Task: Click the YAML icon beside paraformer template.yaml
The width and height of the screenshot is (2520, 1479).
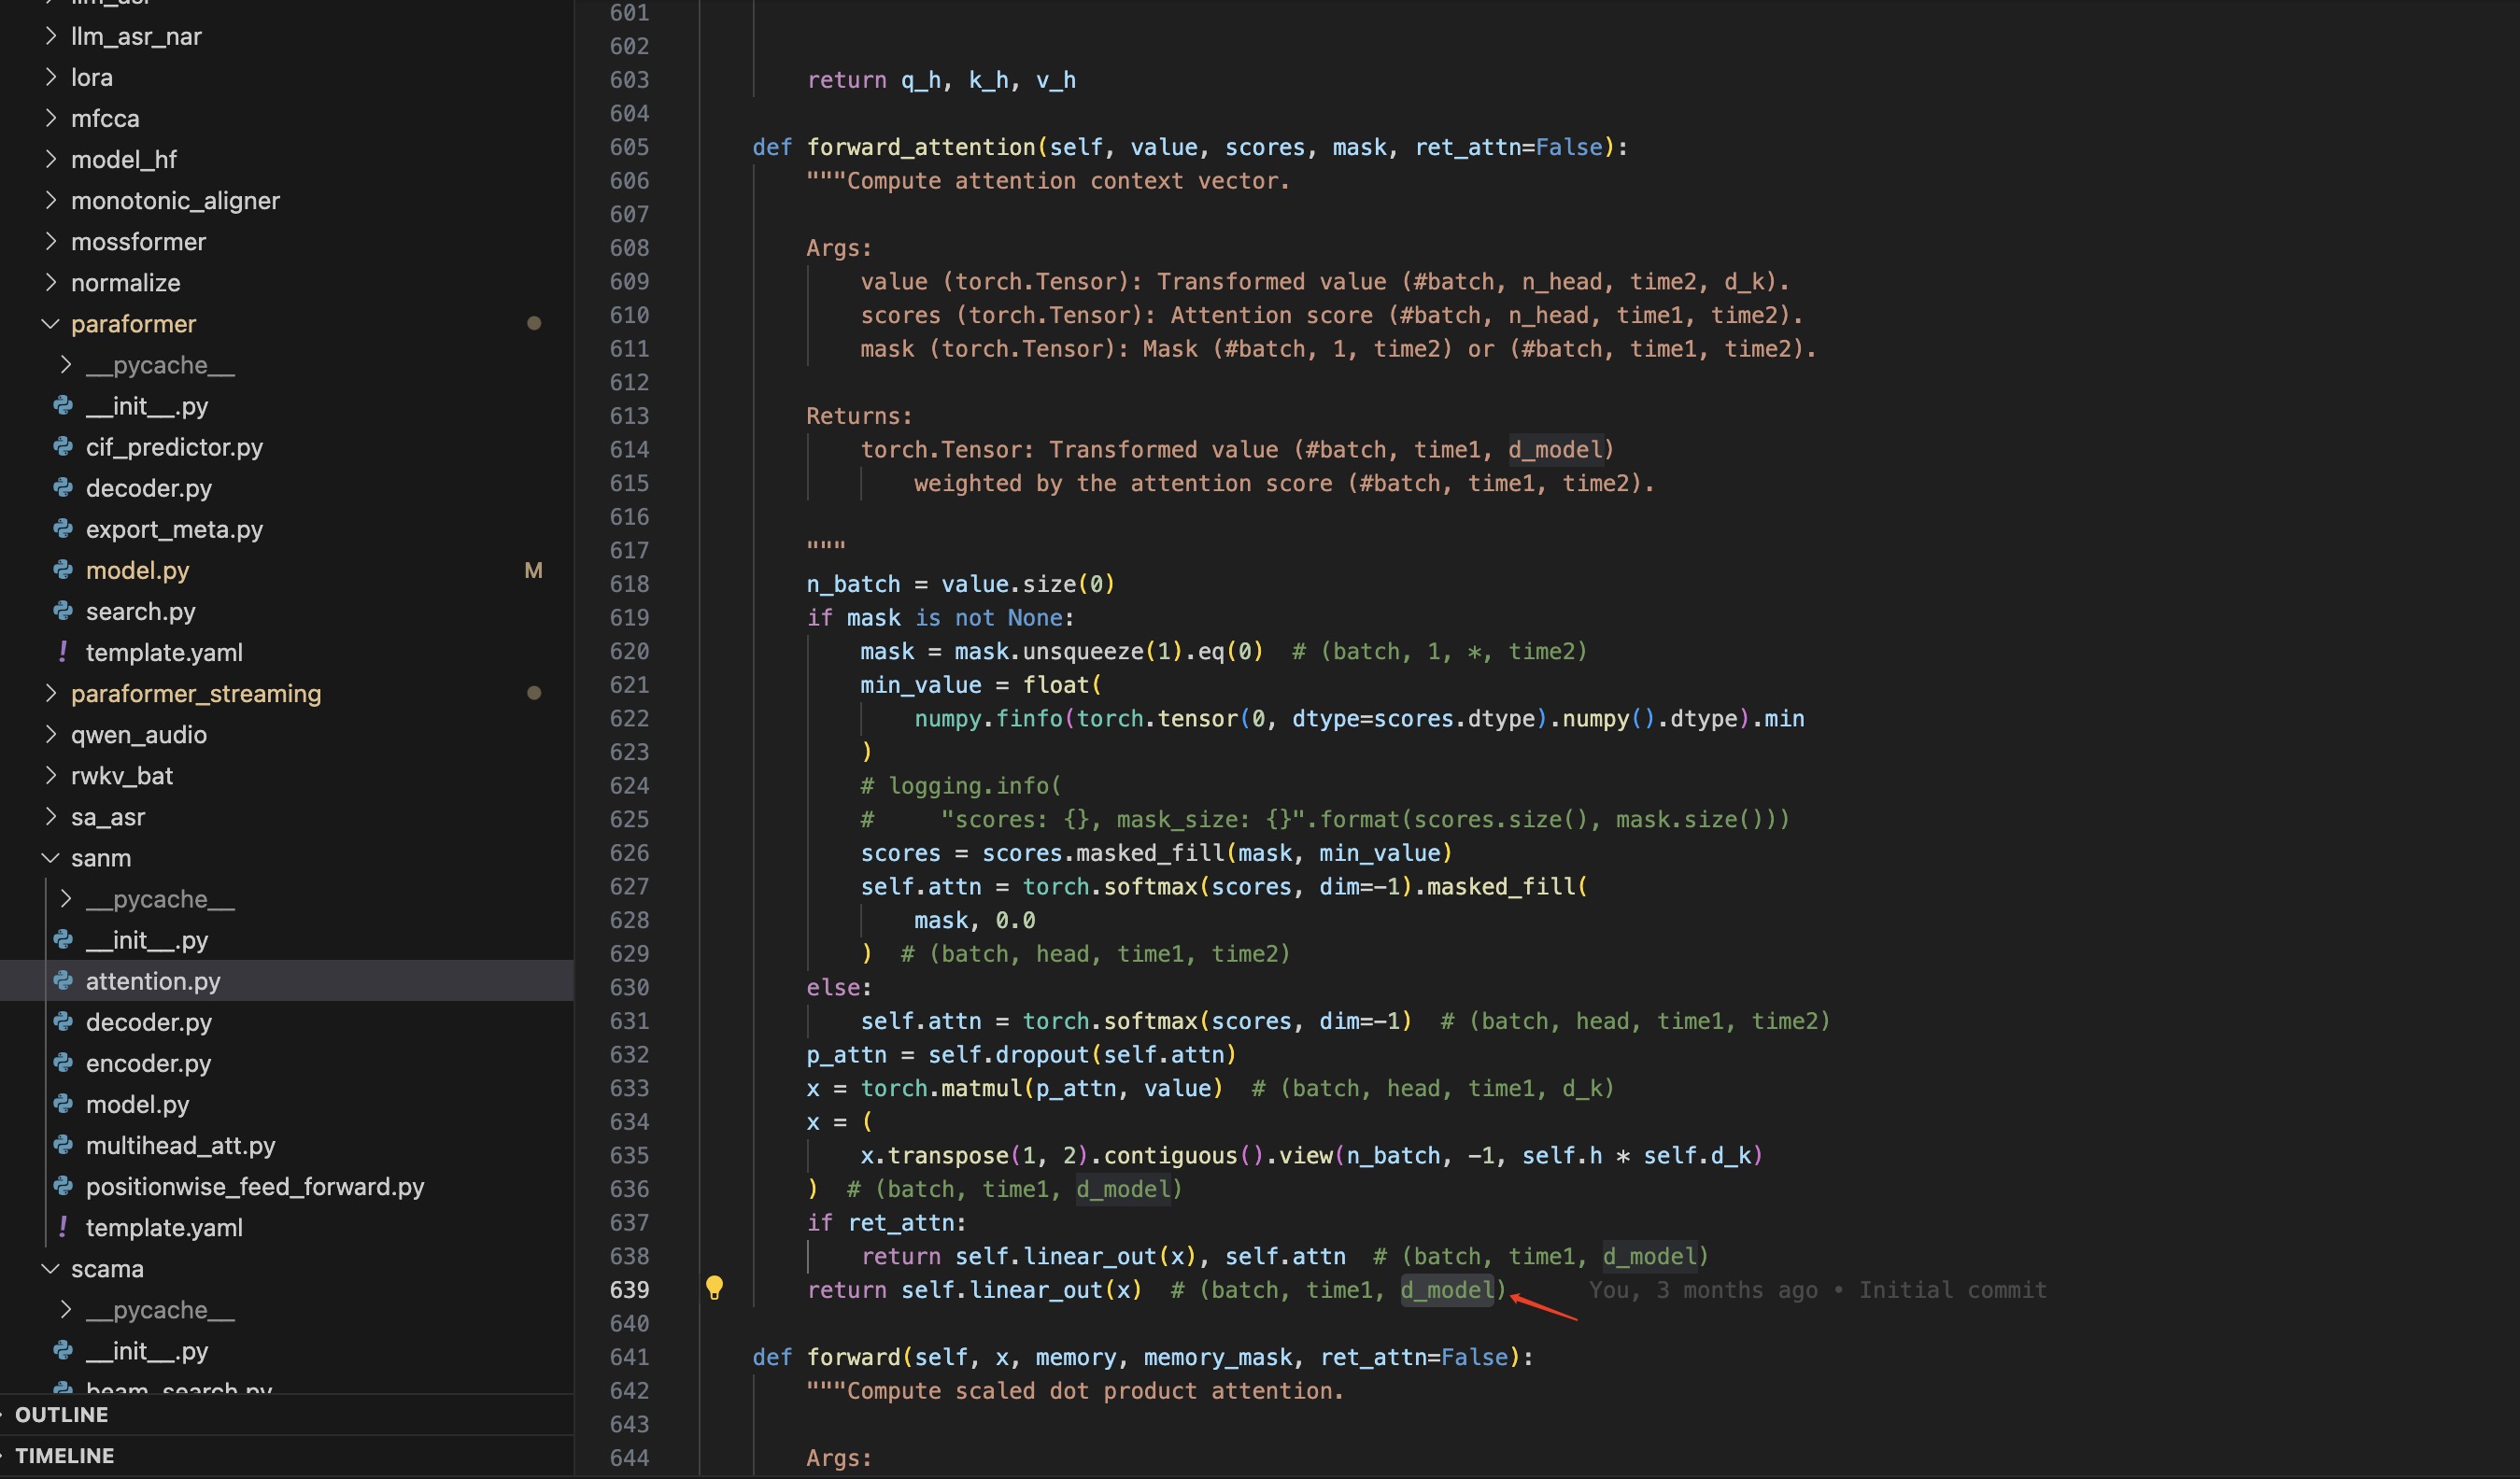Action: coord(63,651)
